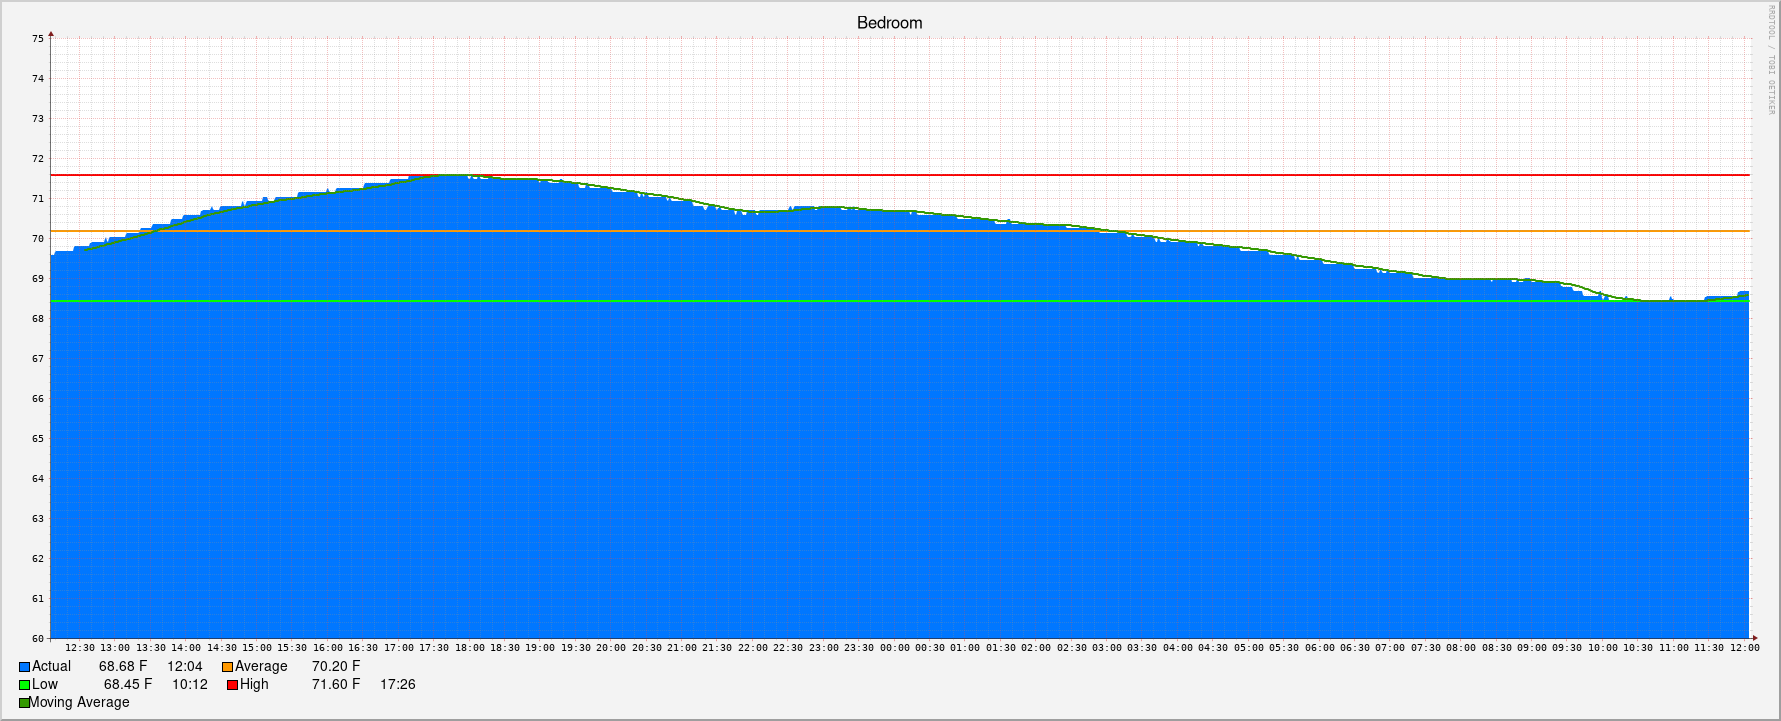Viewport: 1781px width, 721px height.
Task: Select the 70.20 F Average value
Action: click(x=336, y=667)
